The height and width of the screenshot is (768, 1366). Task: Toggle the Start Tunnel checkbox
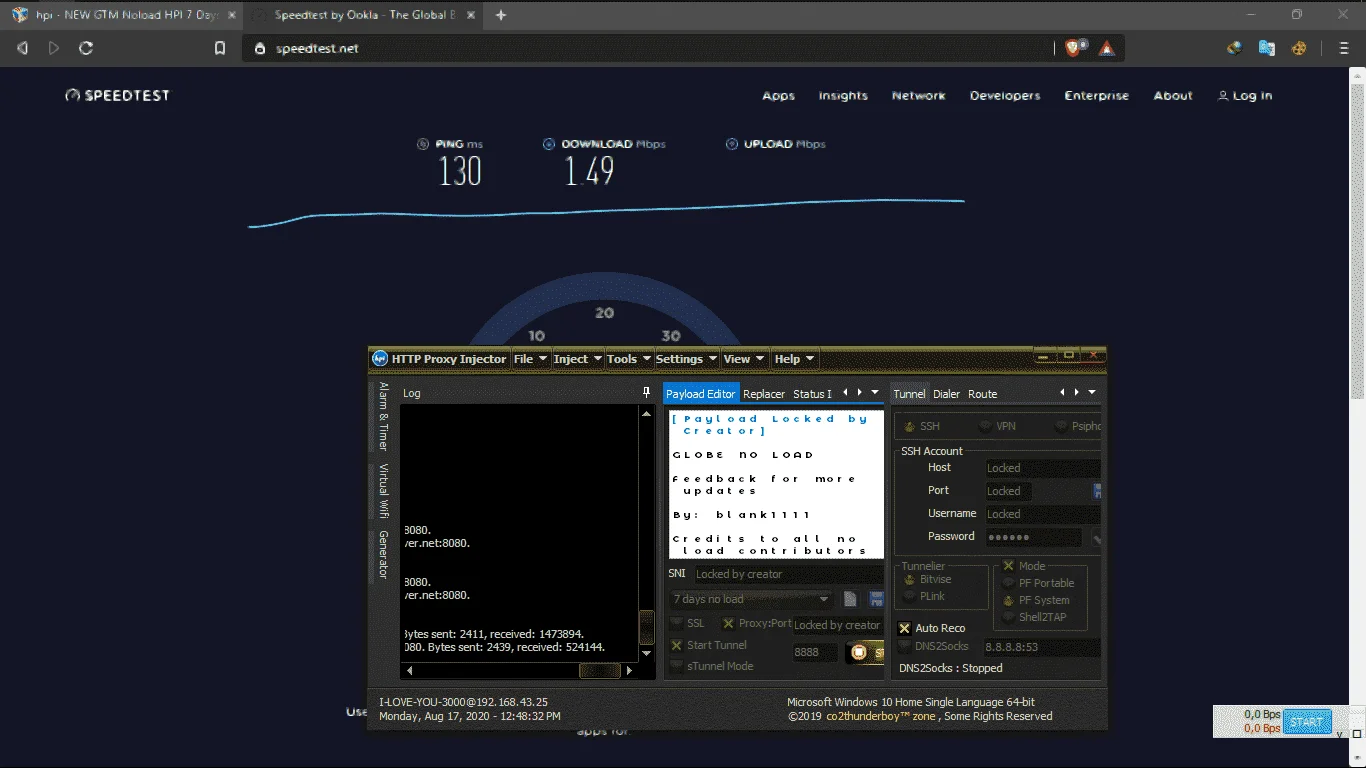coord(677,646)
